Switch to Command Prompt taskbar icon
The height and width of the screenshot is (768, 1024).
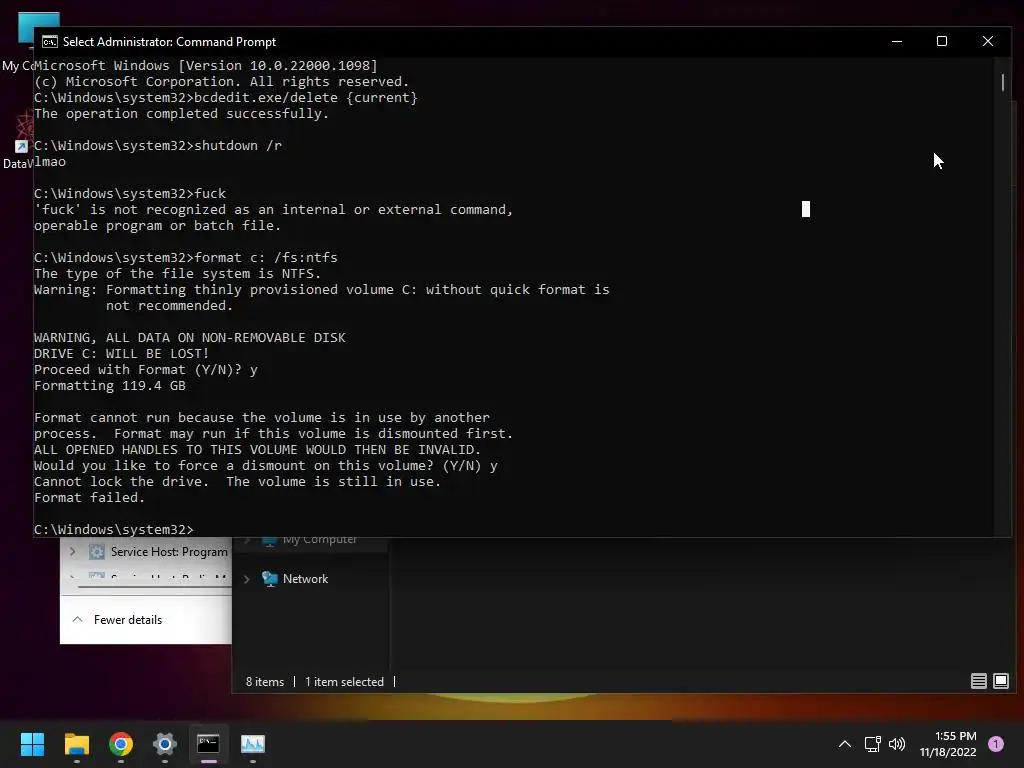pos(208,744)
